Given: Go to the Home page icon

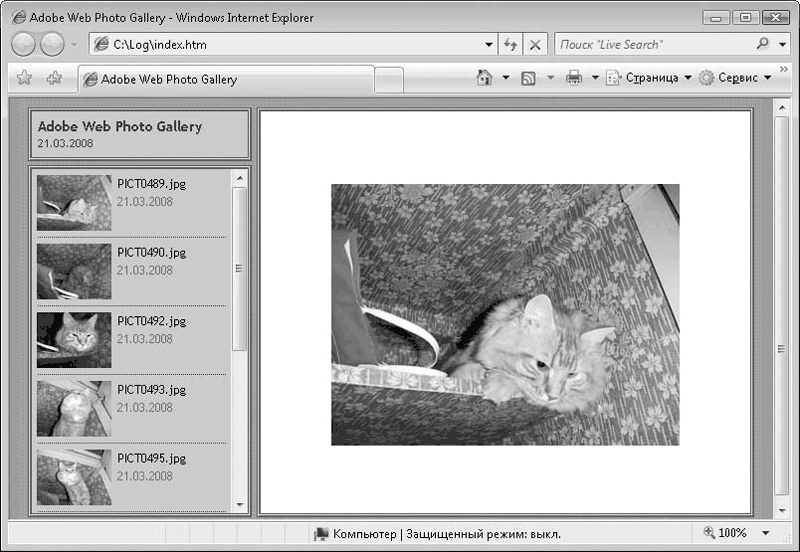Looking at the screenshot, I should (484, 78).
